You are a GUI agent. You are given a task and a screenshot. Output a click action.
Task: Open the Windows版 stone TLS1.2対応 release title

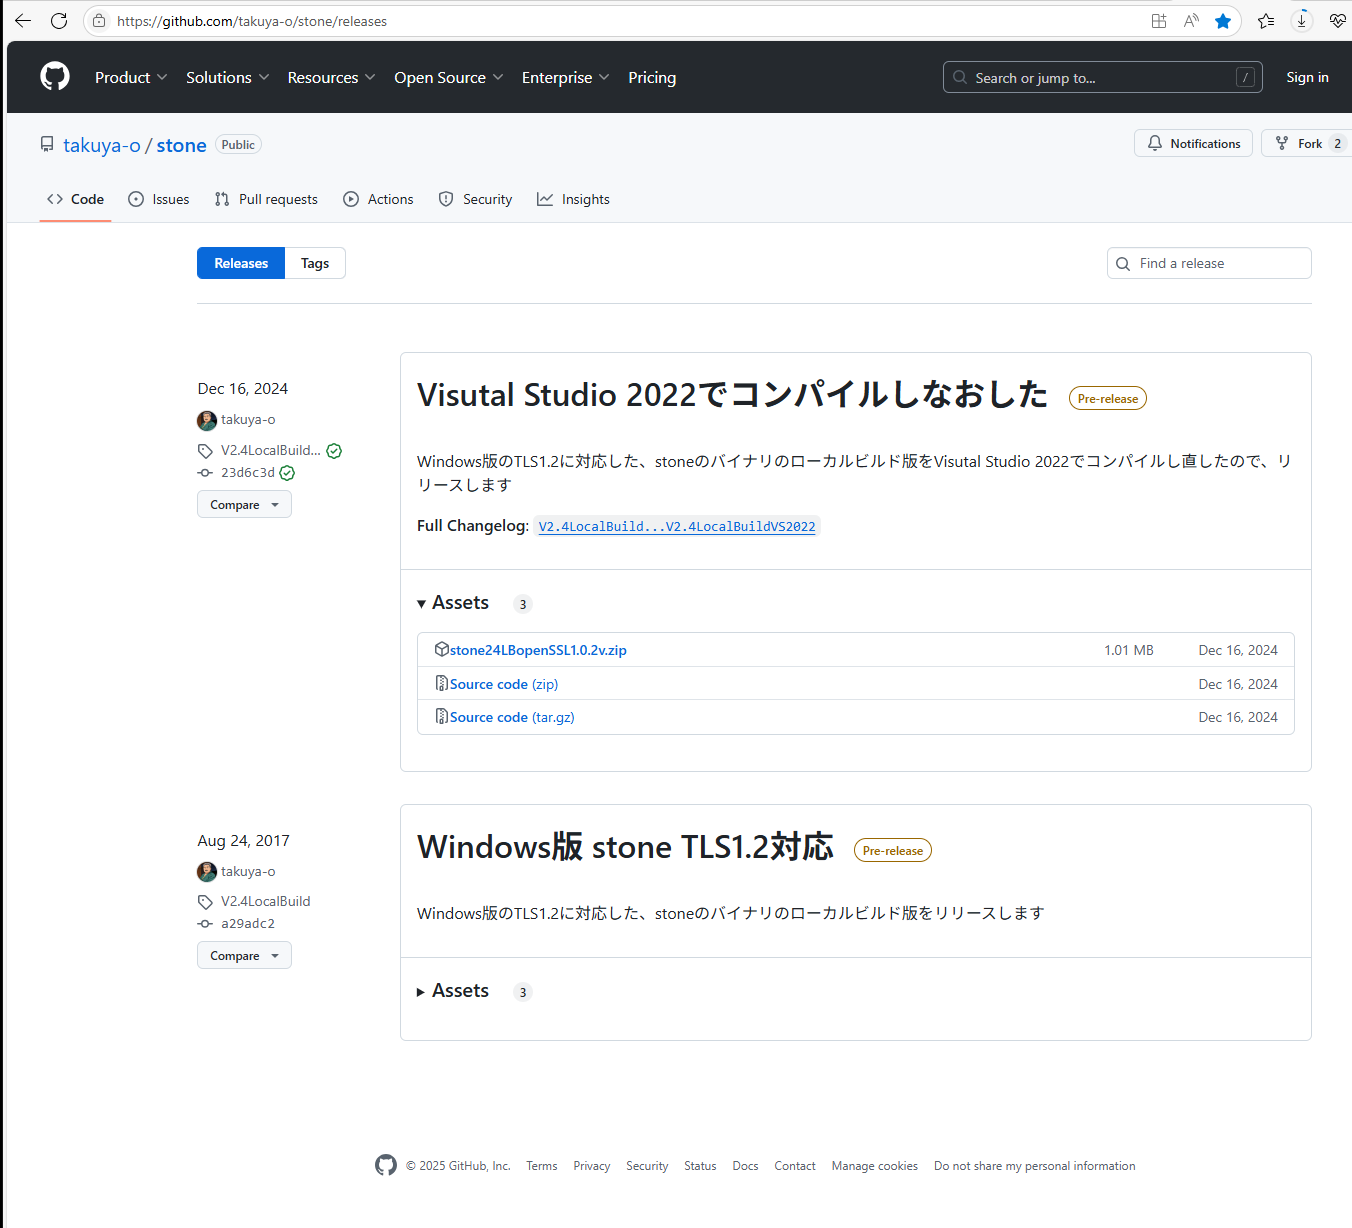click(x=625, y=846)
